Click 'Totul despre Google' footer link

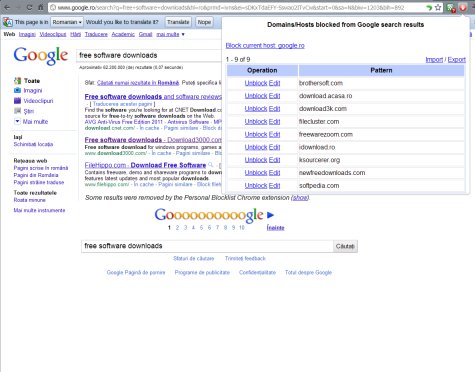coord(308,272)
